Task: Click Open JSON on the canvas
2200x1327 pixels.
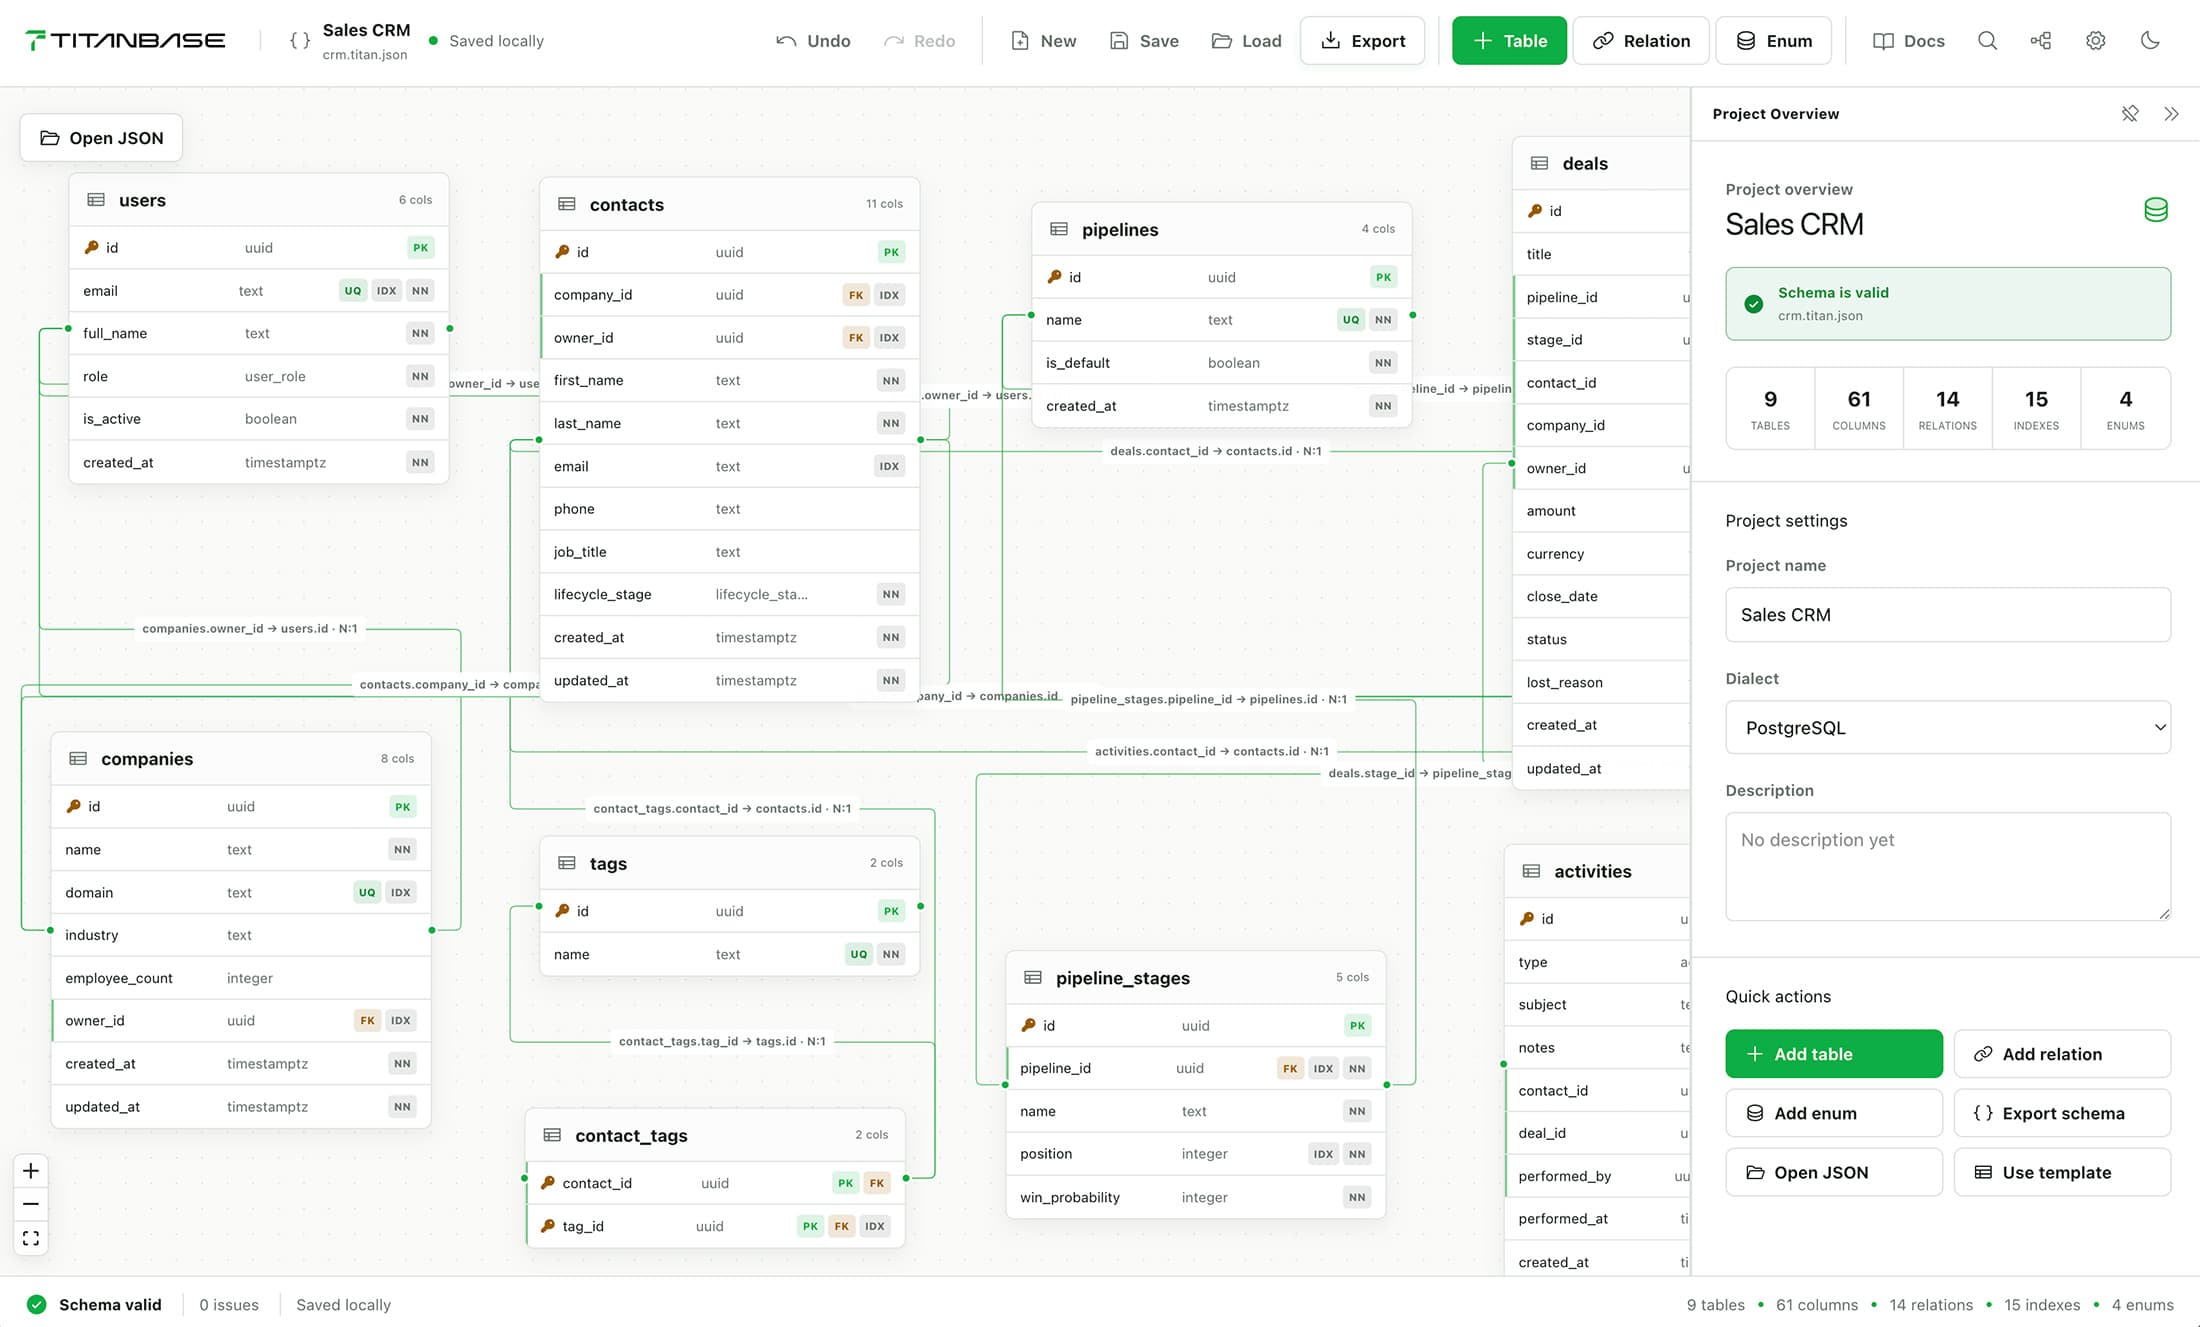Action: pyautogui.click(x=101, y=138)
